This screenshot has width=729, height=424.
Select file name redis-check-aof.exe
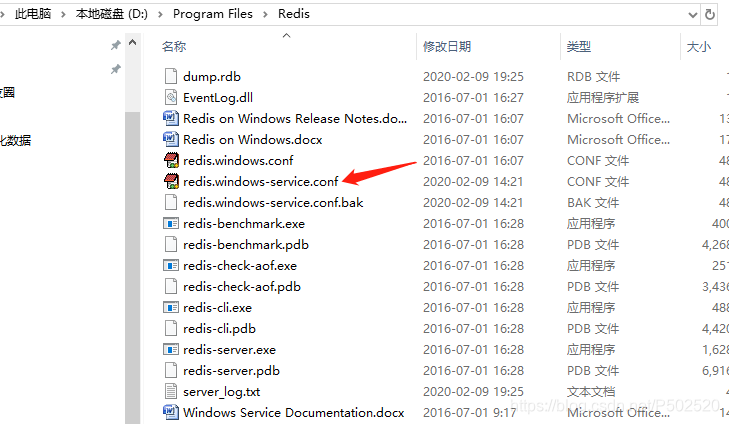(240, 265)
